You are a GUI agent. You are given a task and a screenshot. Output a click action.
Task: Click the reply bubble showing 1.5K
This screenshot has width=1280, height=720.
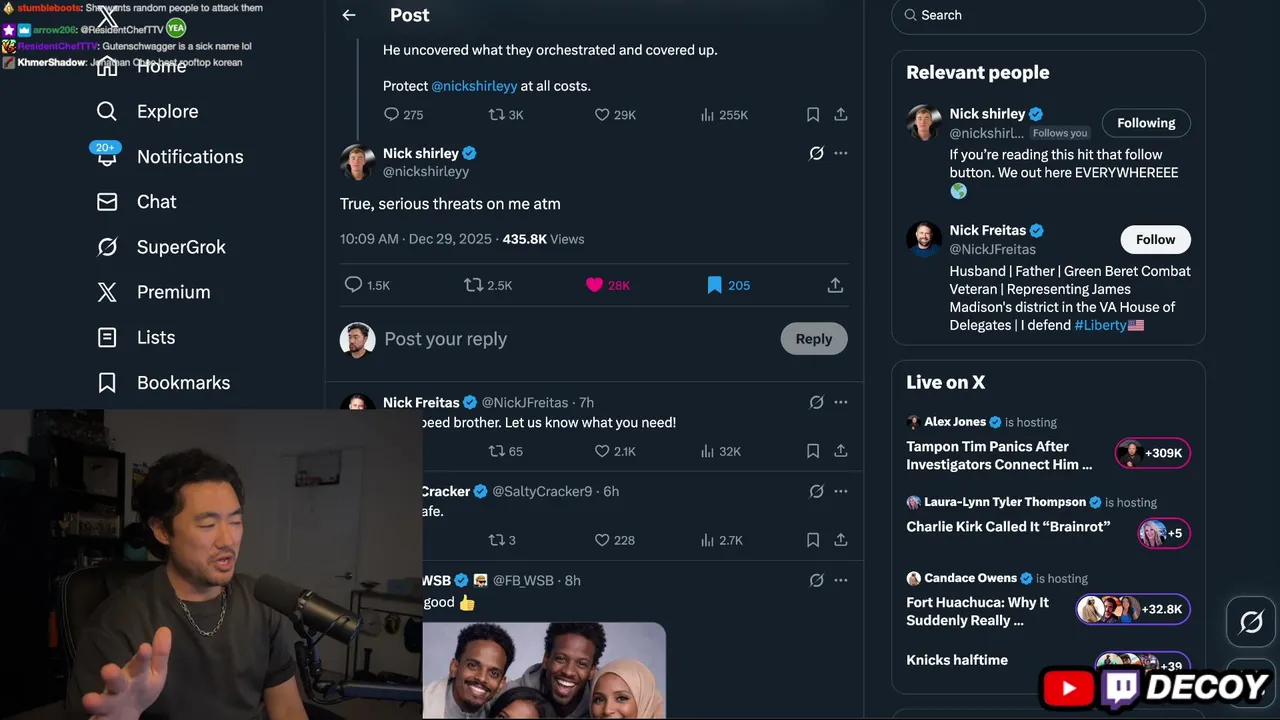point(353,285)
